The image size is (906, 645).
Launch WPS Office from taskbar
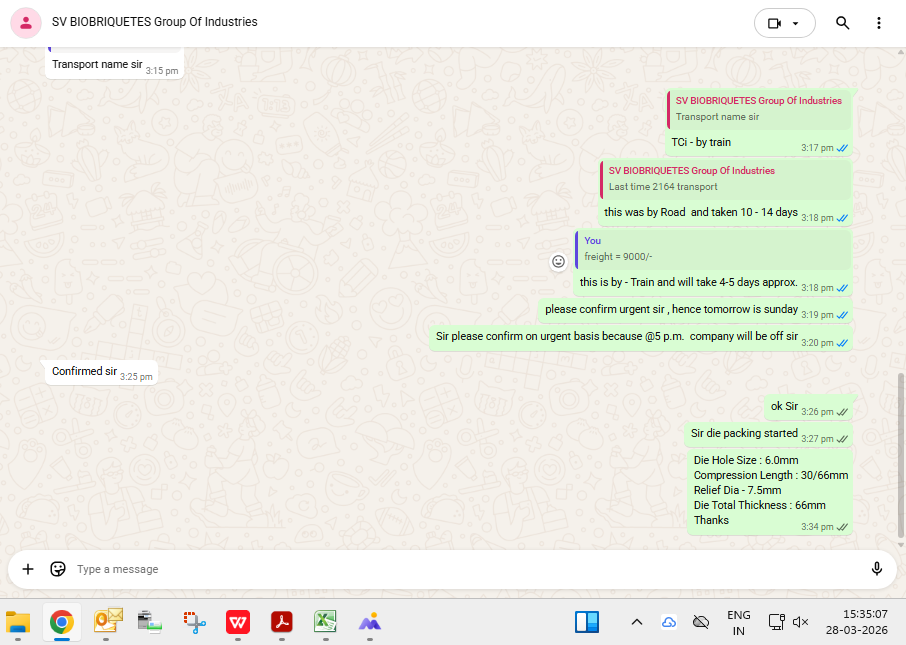pyautogui.click(x=238, y=622)
